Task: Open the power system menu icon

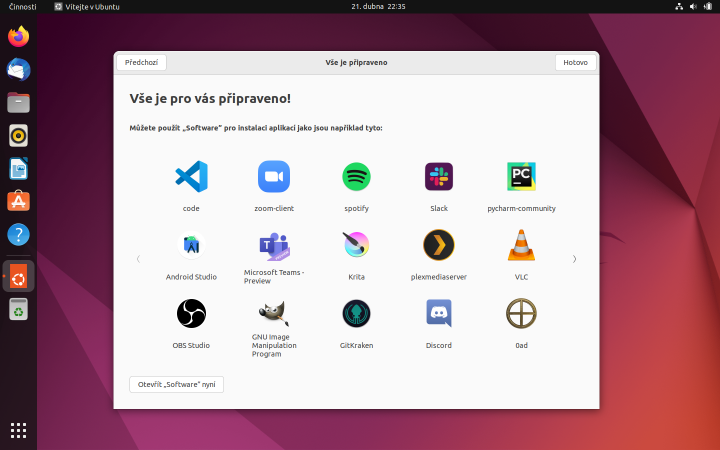Action: [708, 6]
